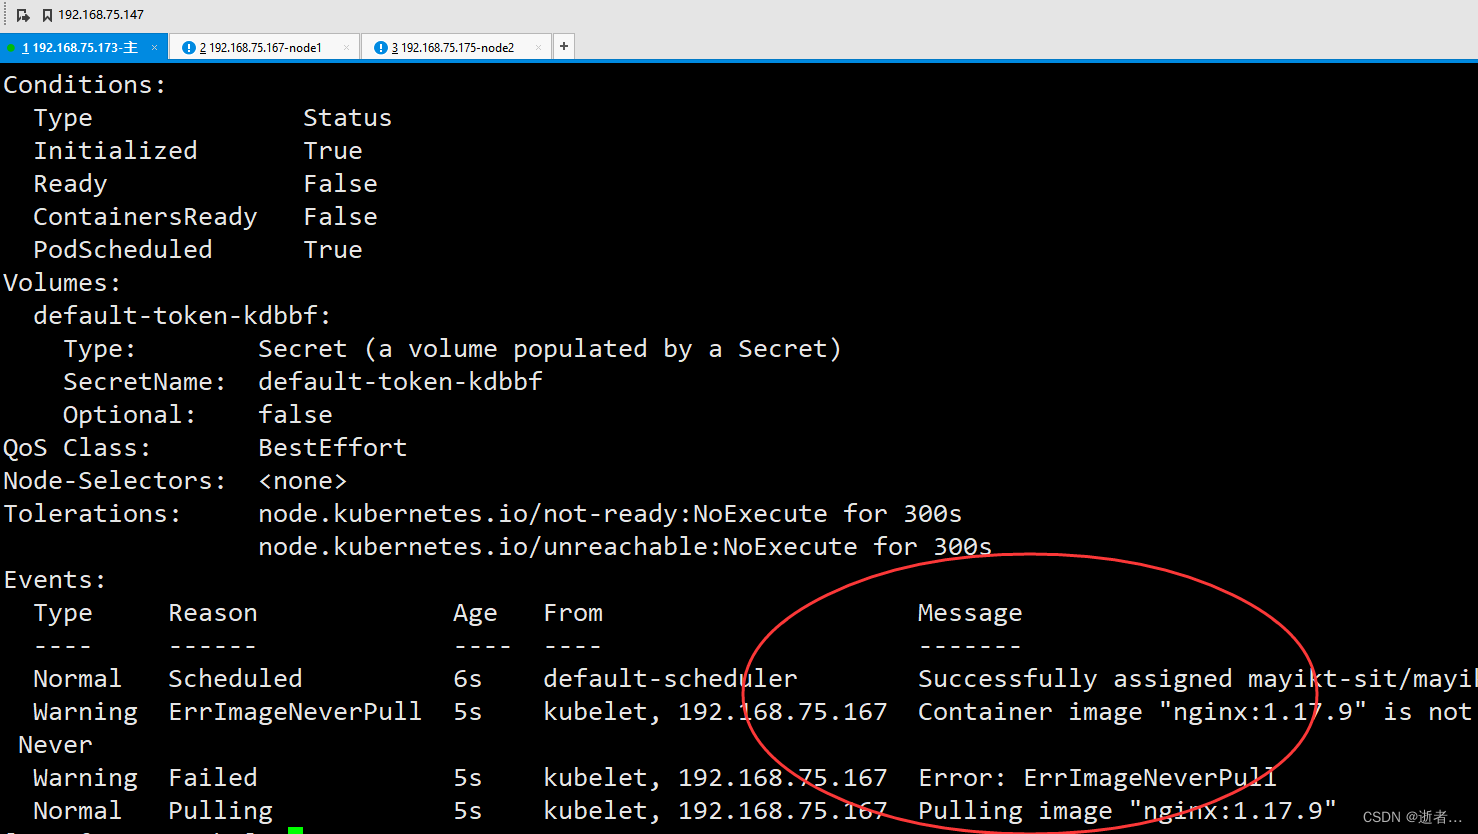Click the SecretName value default-token-kdbbf
The width and height of the screenshot is (1478, 834).
coord(400,382)
